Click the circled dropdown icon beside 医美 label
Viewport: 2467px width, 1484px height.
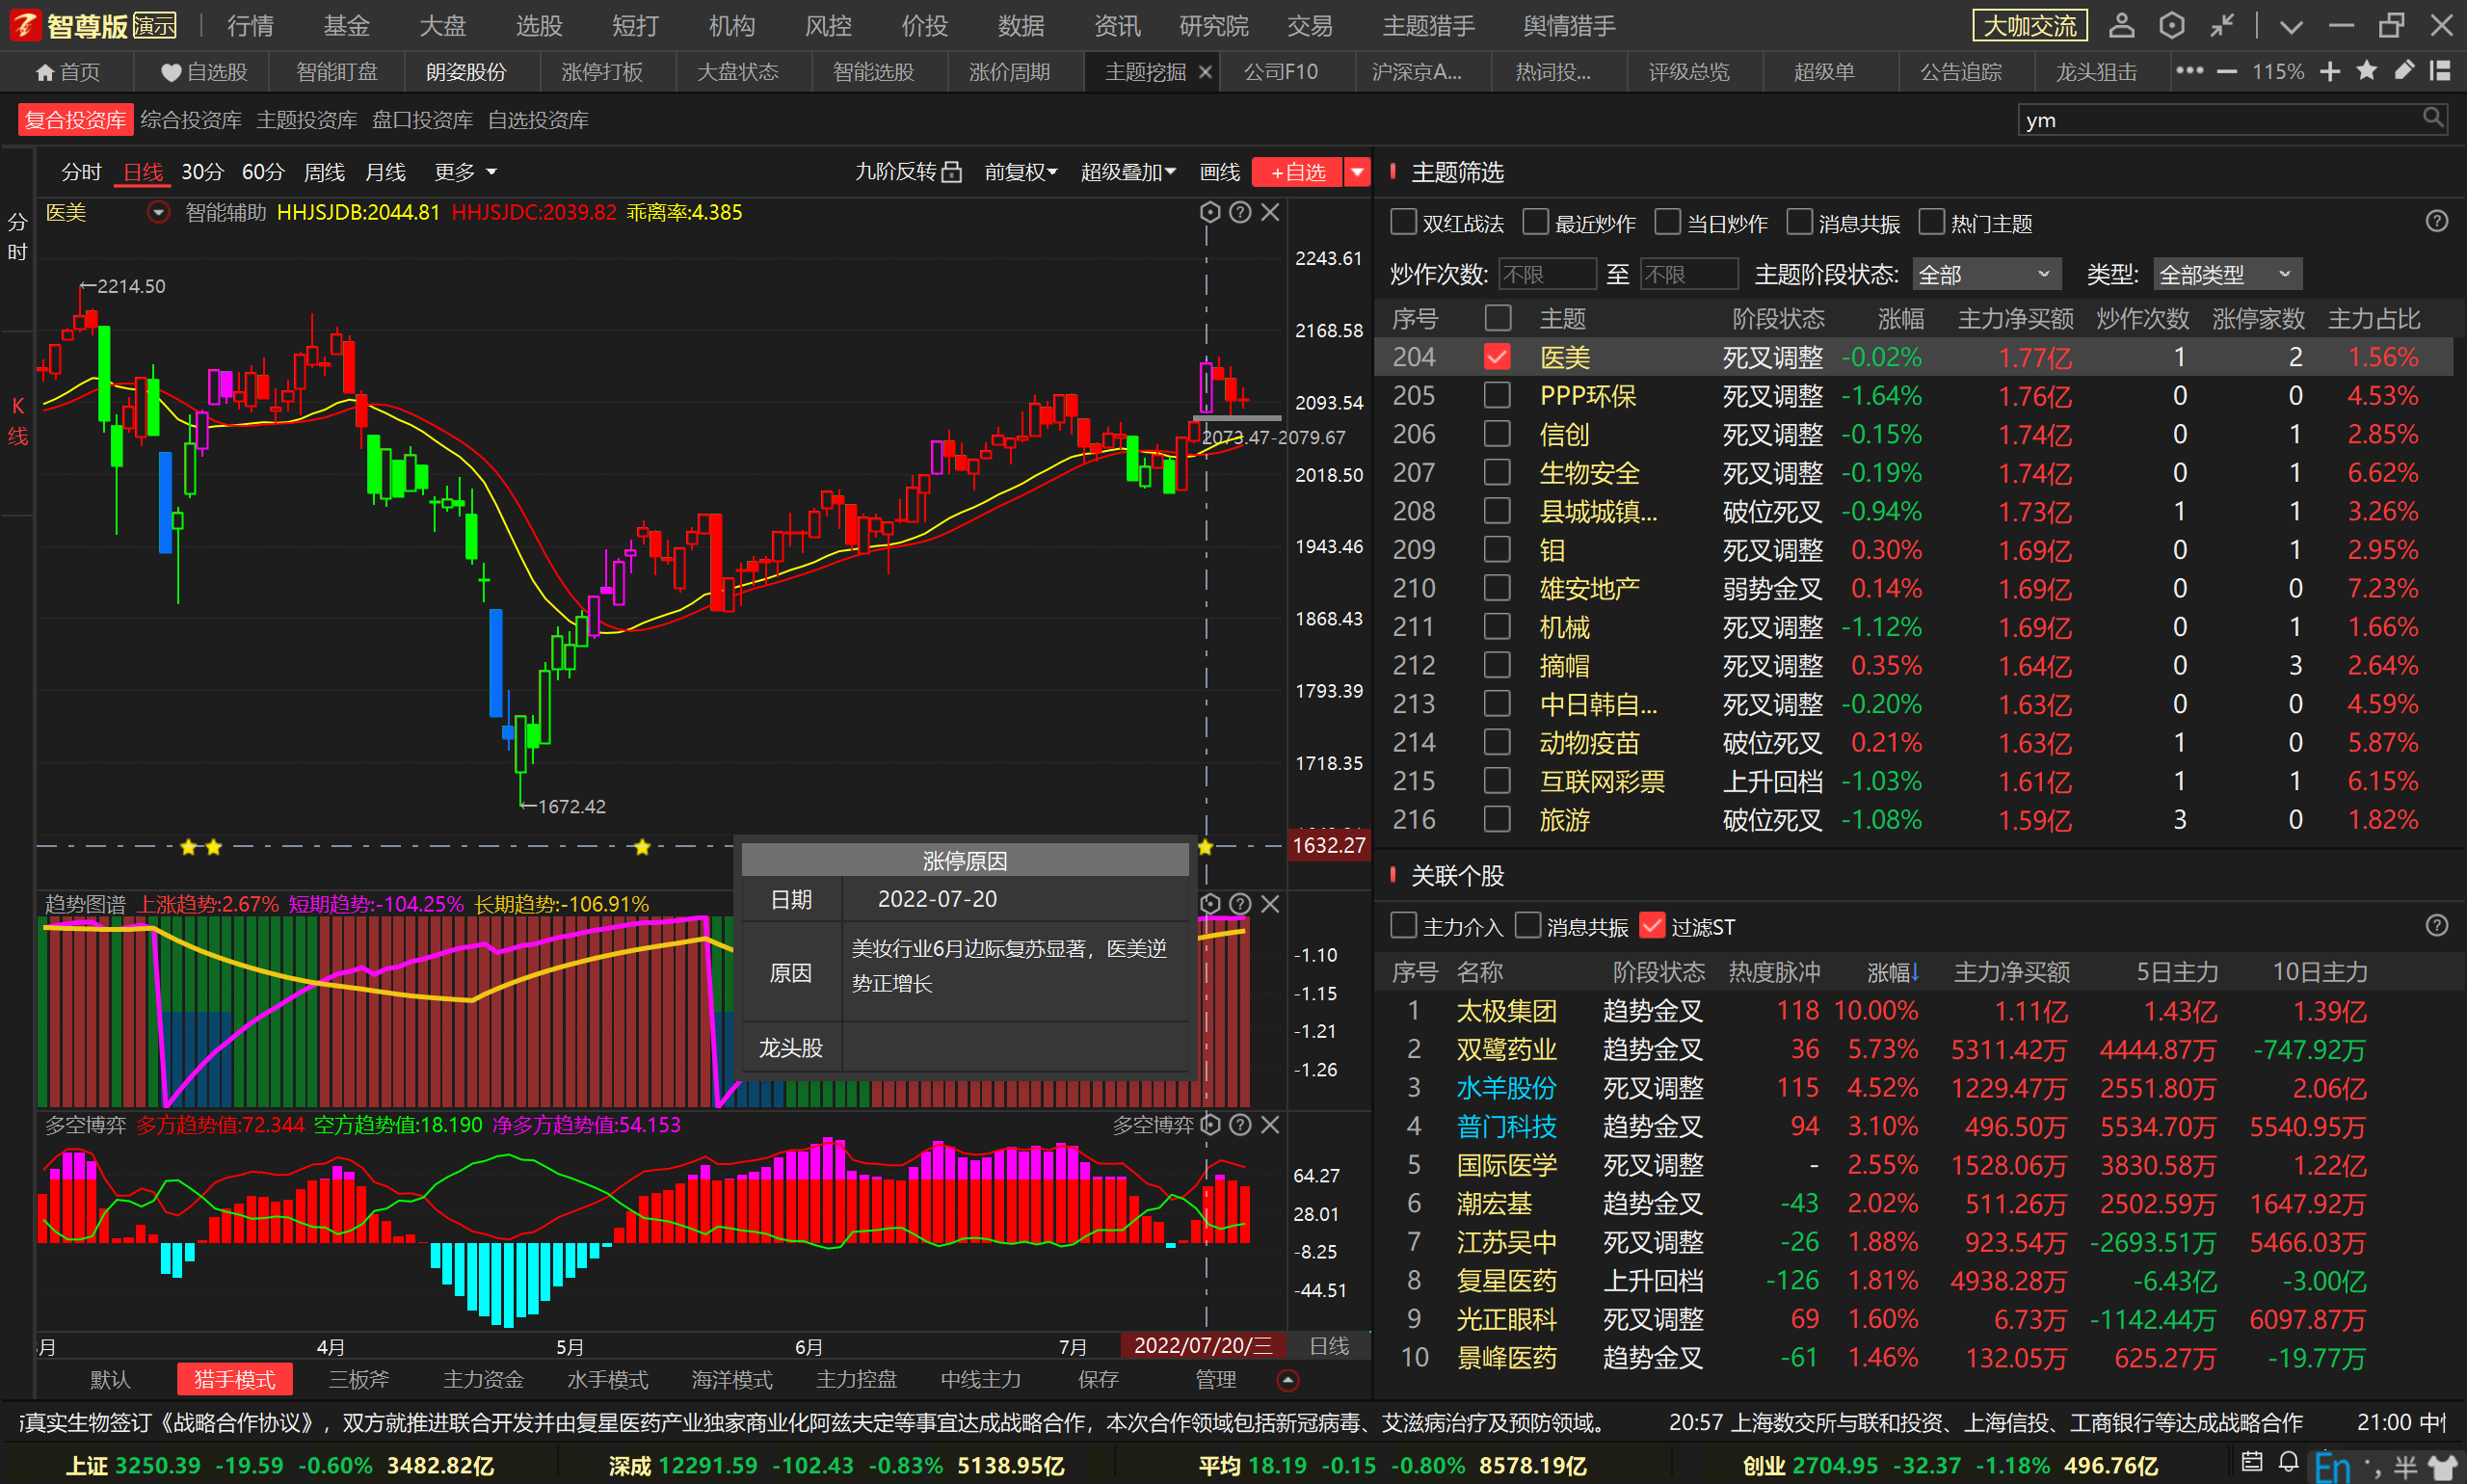point(158,212)
